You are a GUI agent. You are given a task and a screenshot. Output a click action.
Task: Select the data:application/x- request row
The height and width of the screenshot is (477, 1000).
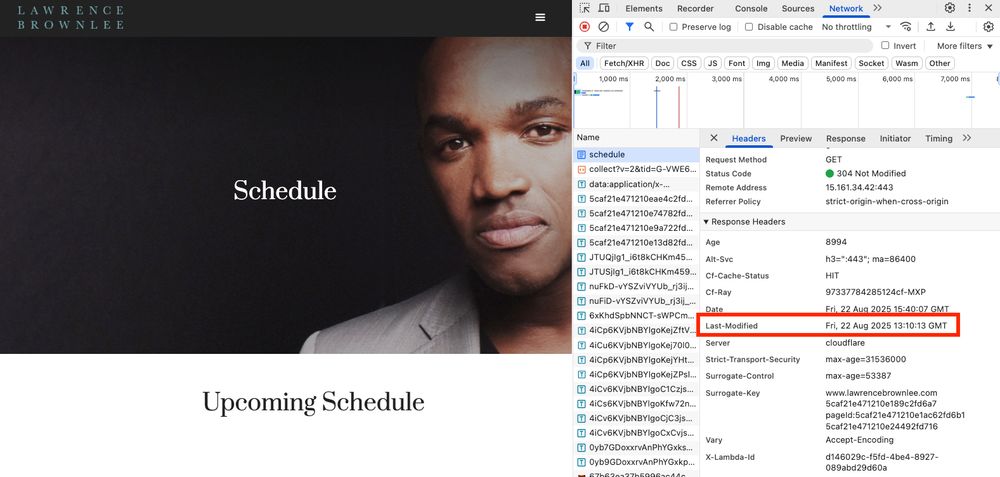[x=636, y=184]
